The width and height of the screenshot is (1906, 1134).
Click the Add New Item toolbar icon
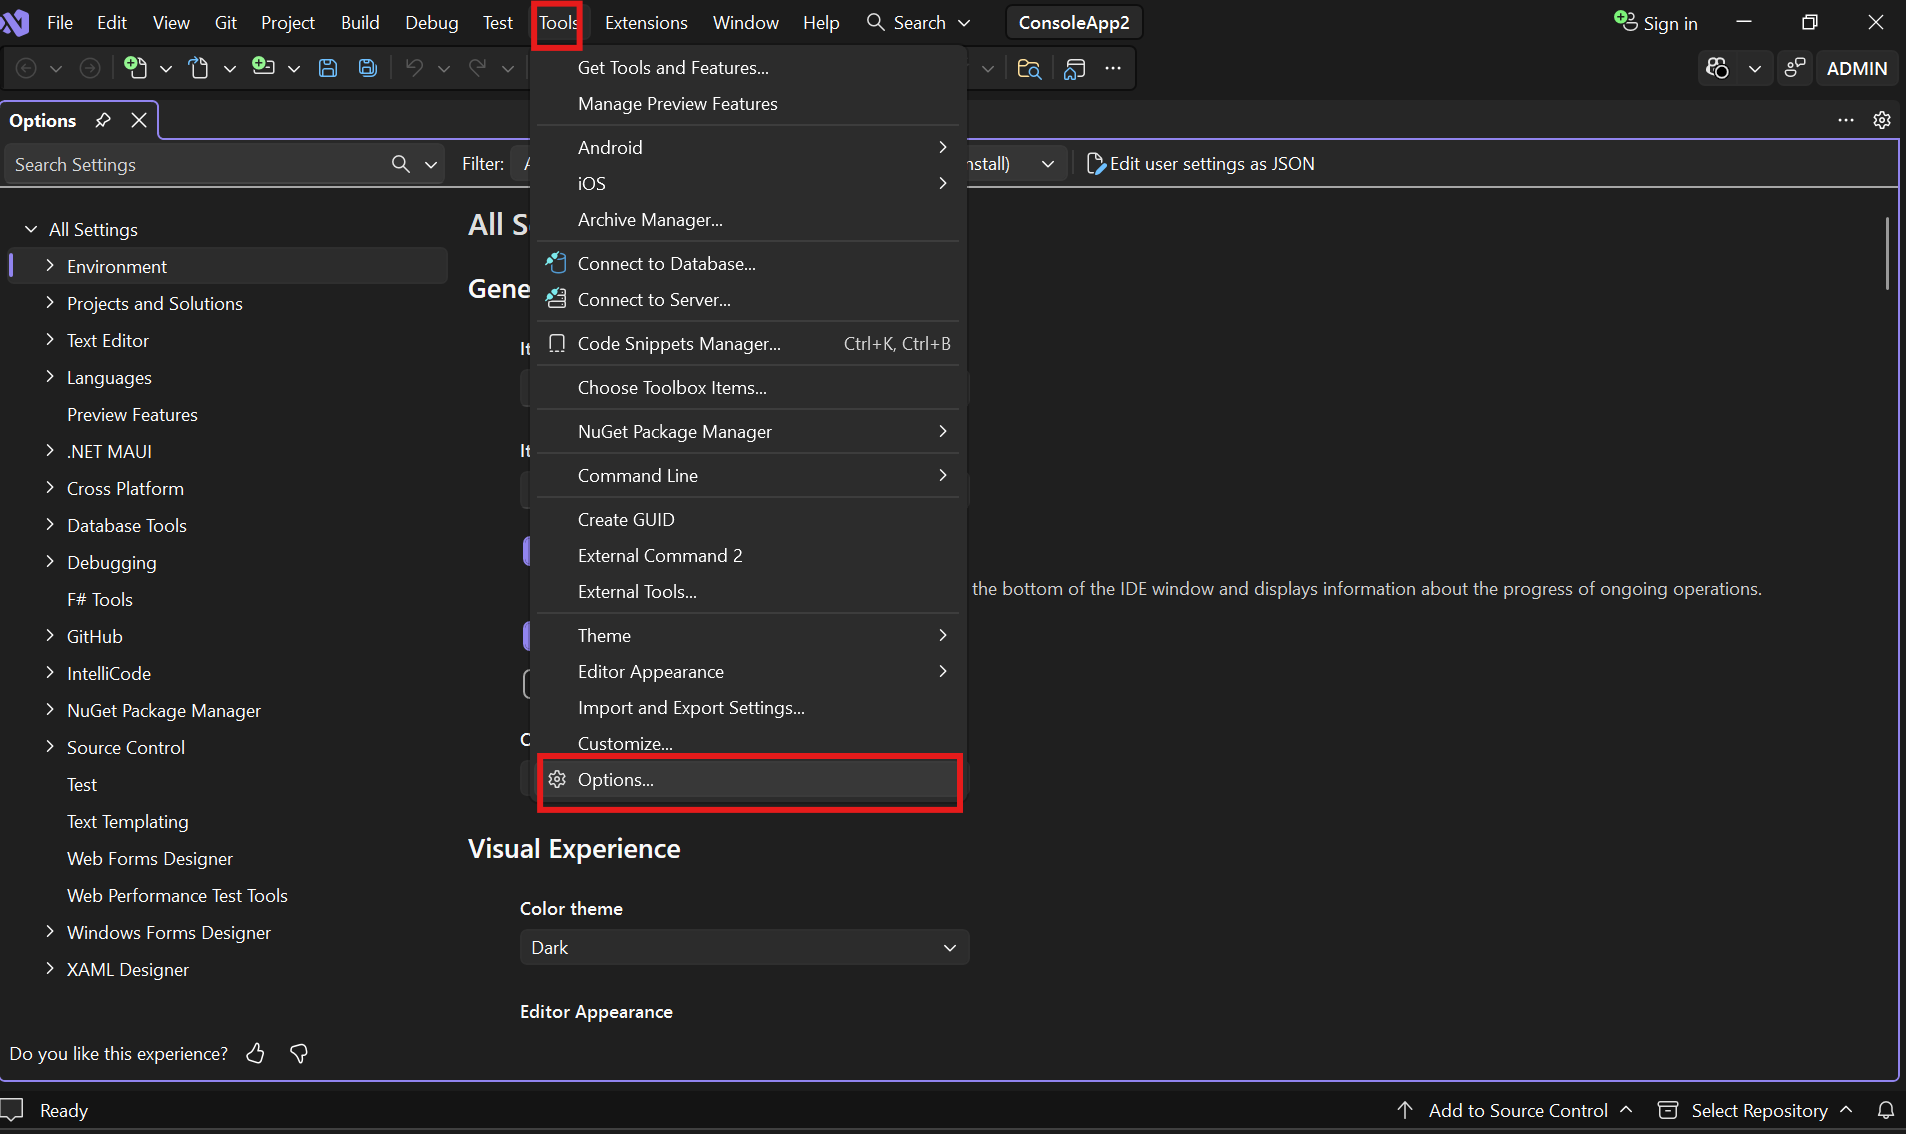pyautogui.click(x=264, y=68)
